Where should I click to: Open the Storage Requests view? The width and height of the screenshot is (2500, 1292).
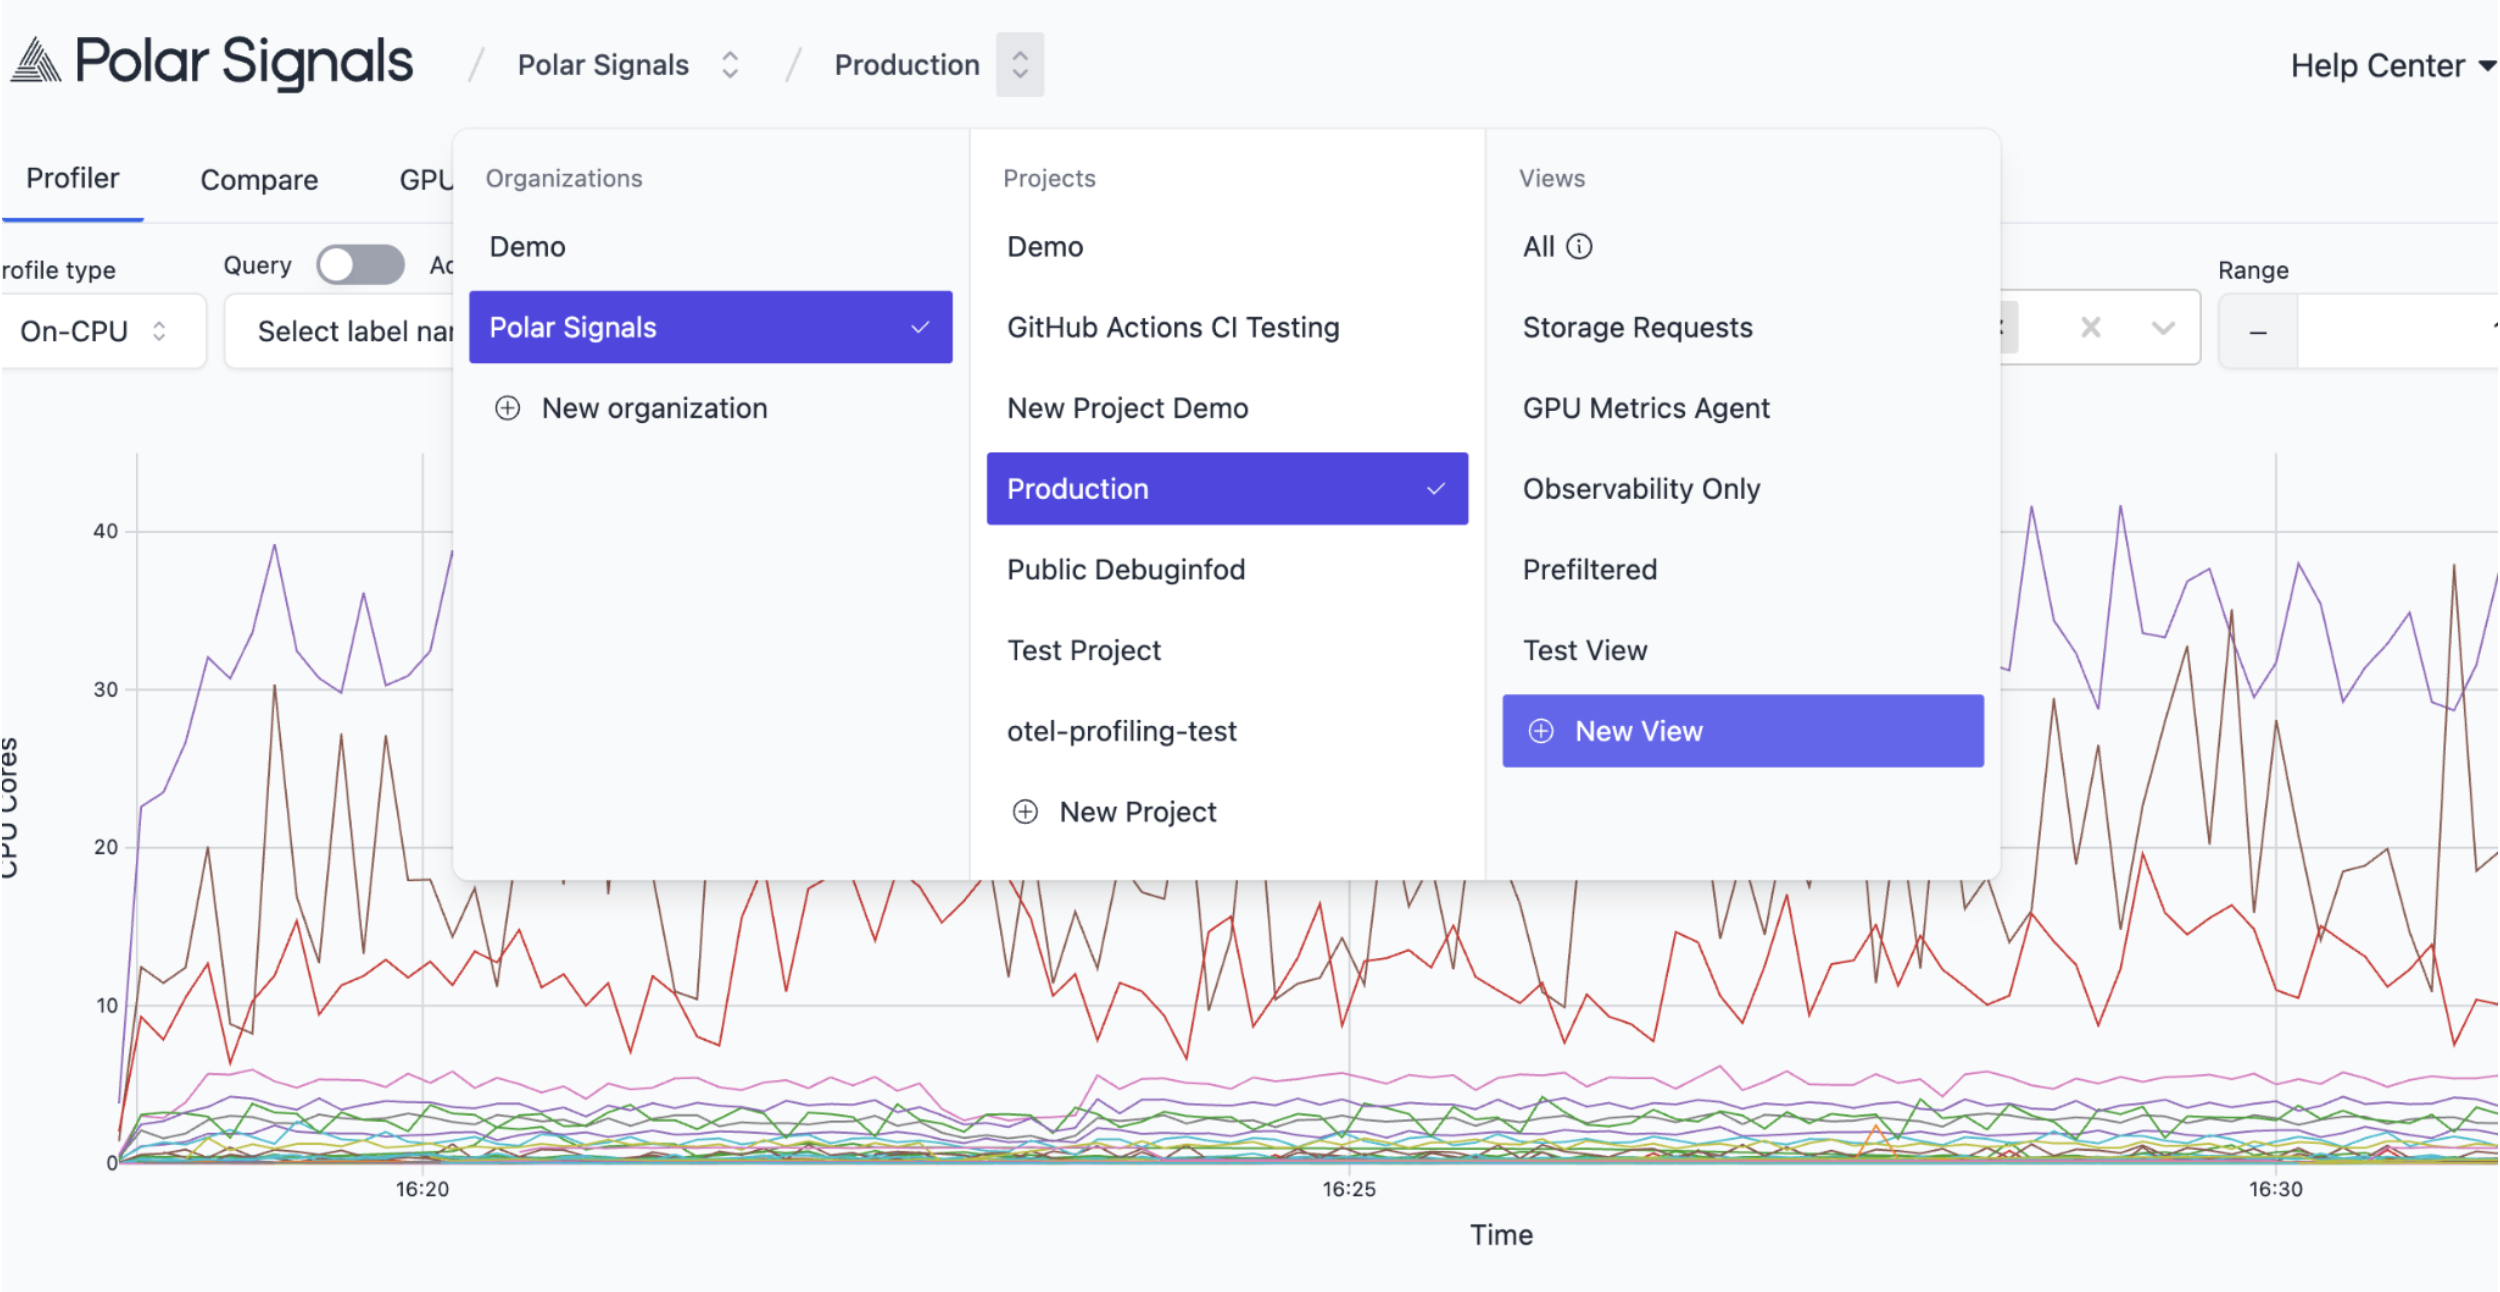click(x=1743, y=327)
